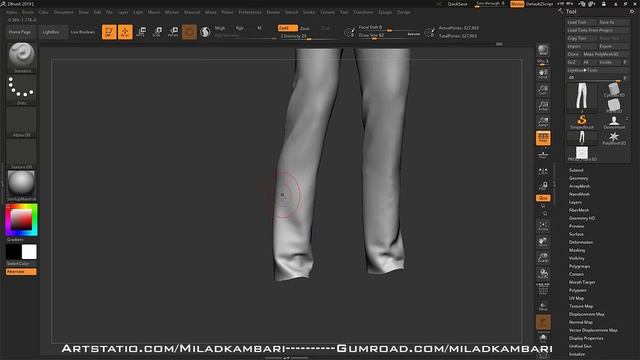The height and width of the screenshot is (360, 640).
Task: Open the material sphere selector
Action: pyautogui.click(x=22, y=185)
